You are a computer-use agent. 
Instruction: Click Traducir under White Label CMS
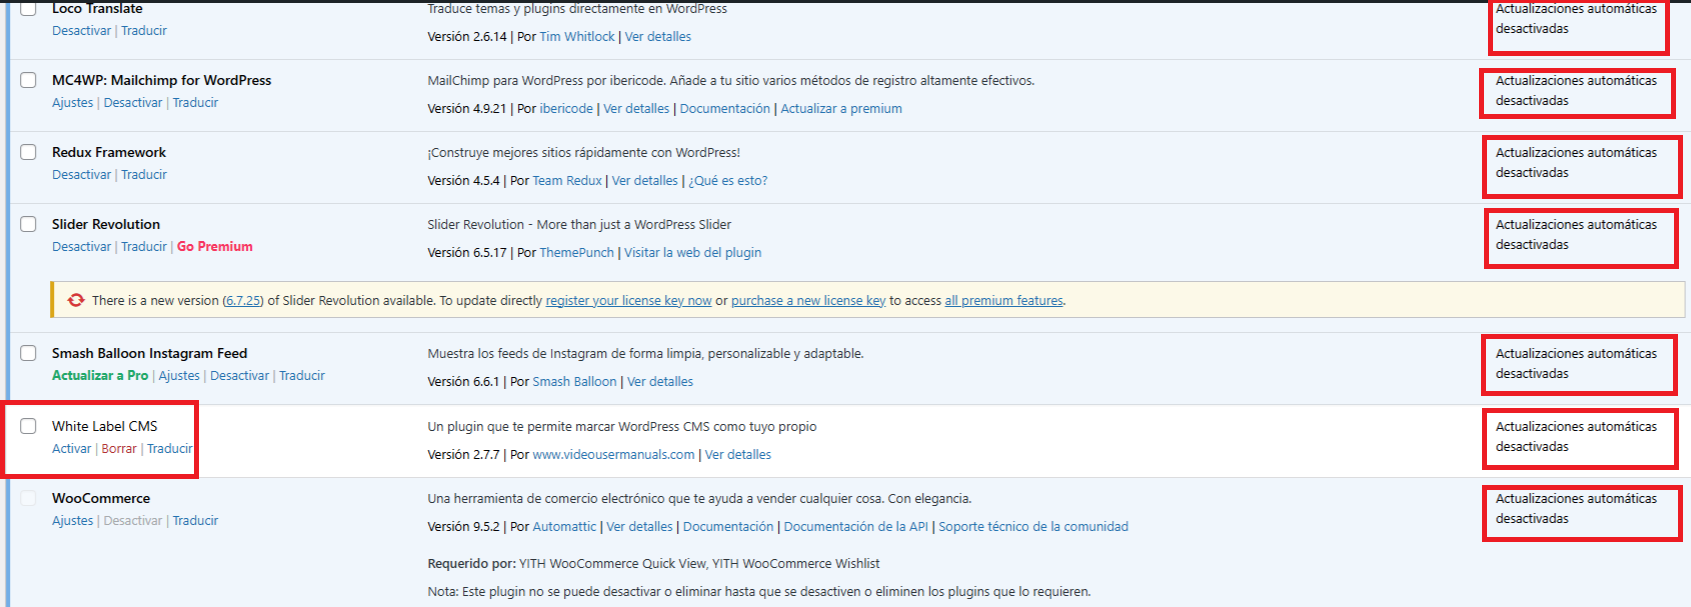[x=170, y=449]
